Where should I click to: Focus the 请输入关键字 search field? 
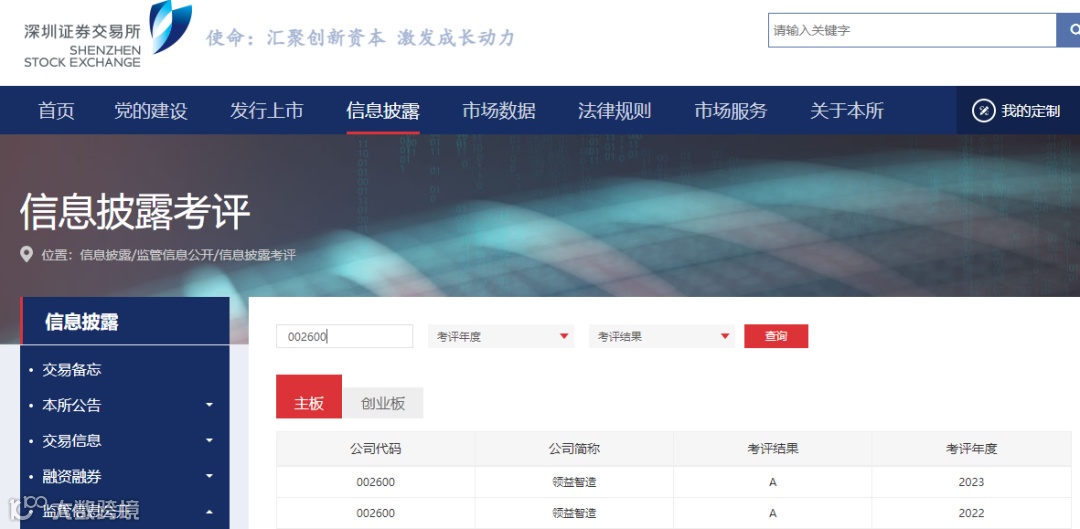tap(912, 30)
